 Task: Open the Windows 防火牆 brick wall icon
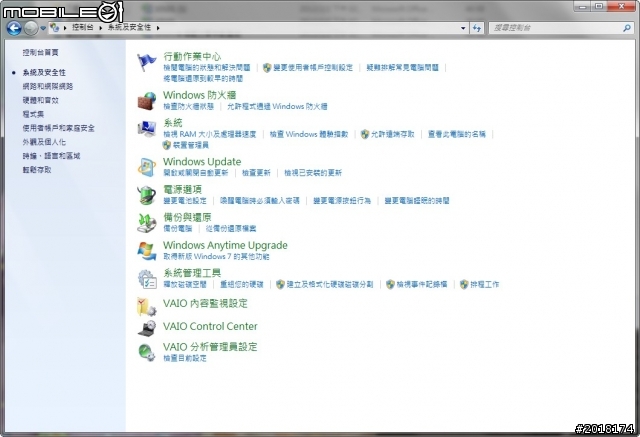(147, 101)
